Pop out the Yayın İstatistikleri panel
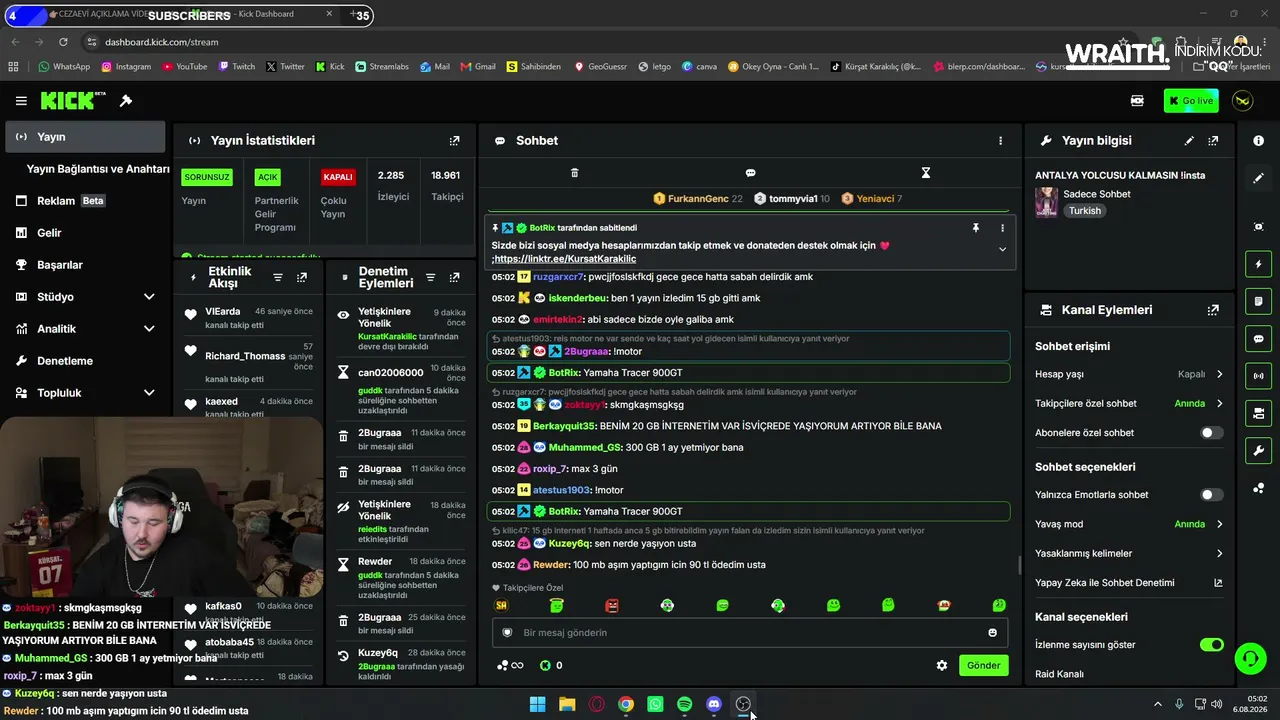The height and width of the screenshot is (720, 1280). [x=454, y=141]
